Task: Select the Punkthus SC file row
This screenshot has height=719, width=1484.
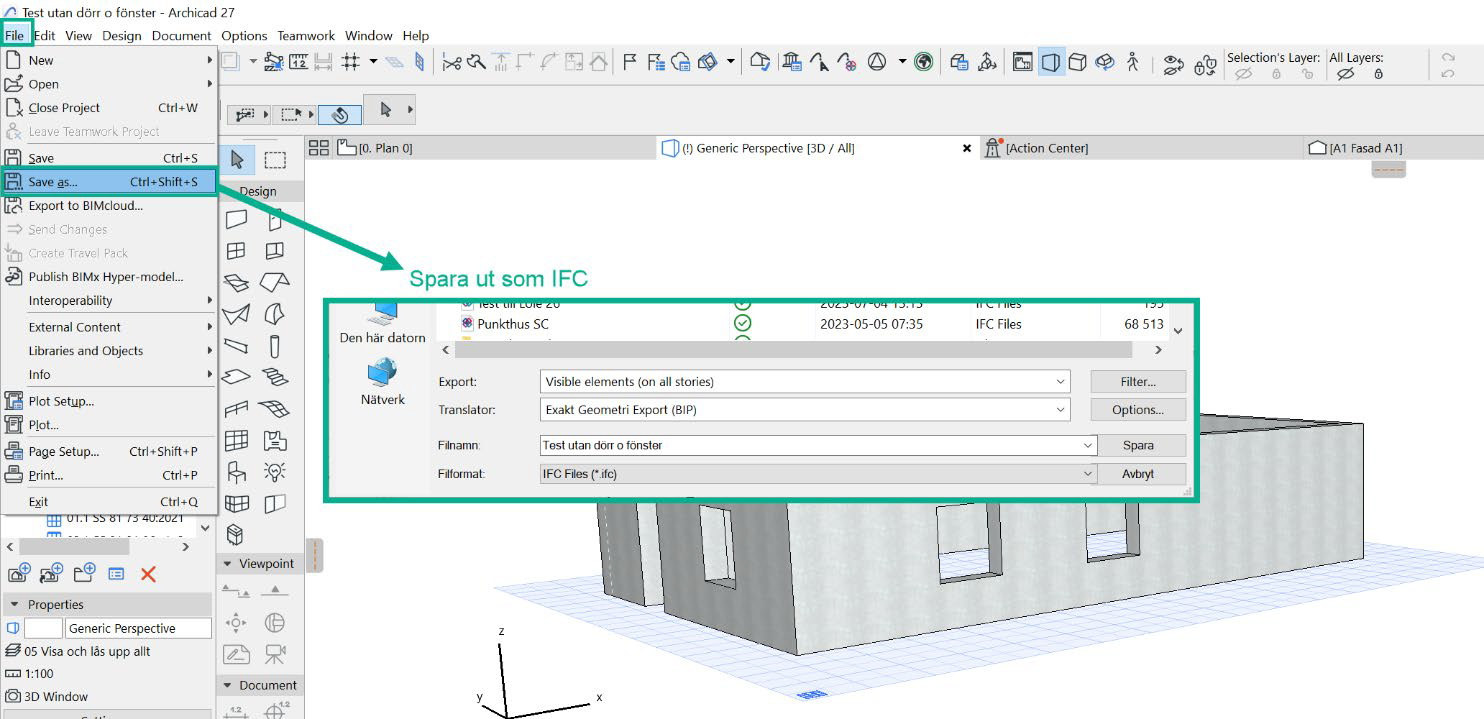Action: coord(805,324)
